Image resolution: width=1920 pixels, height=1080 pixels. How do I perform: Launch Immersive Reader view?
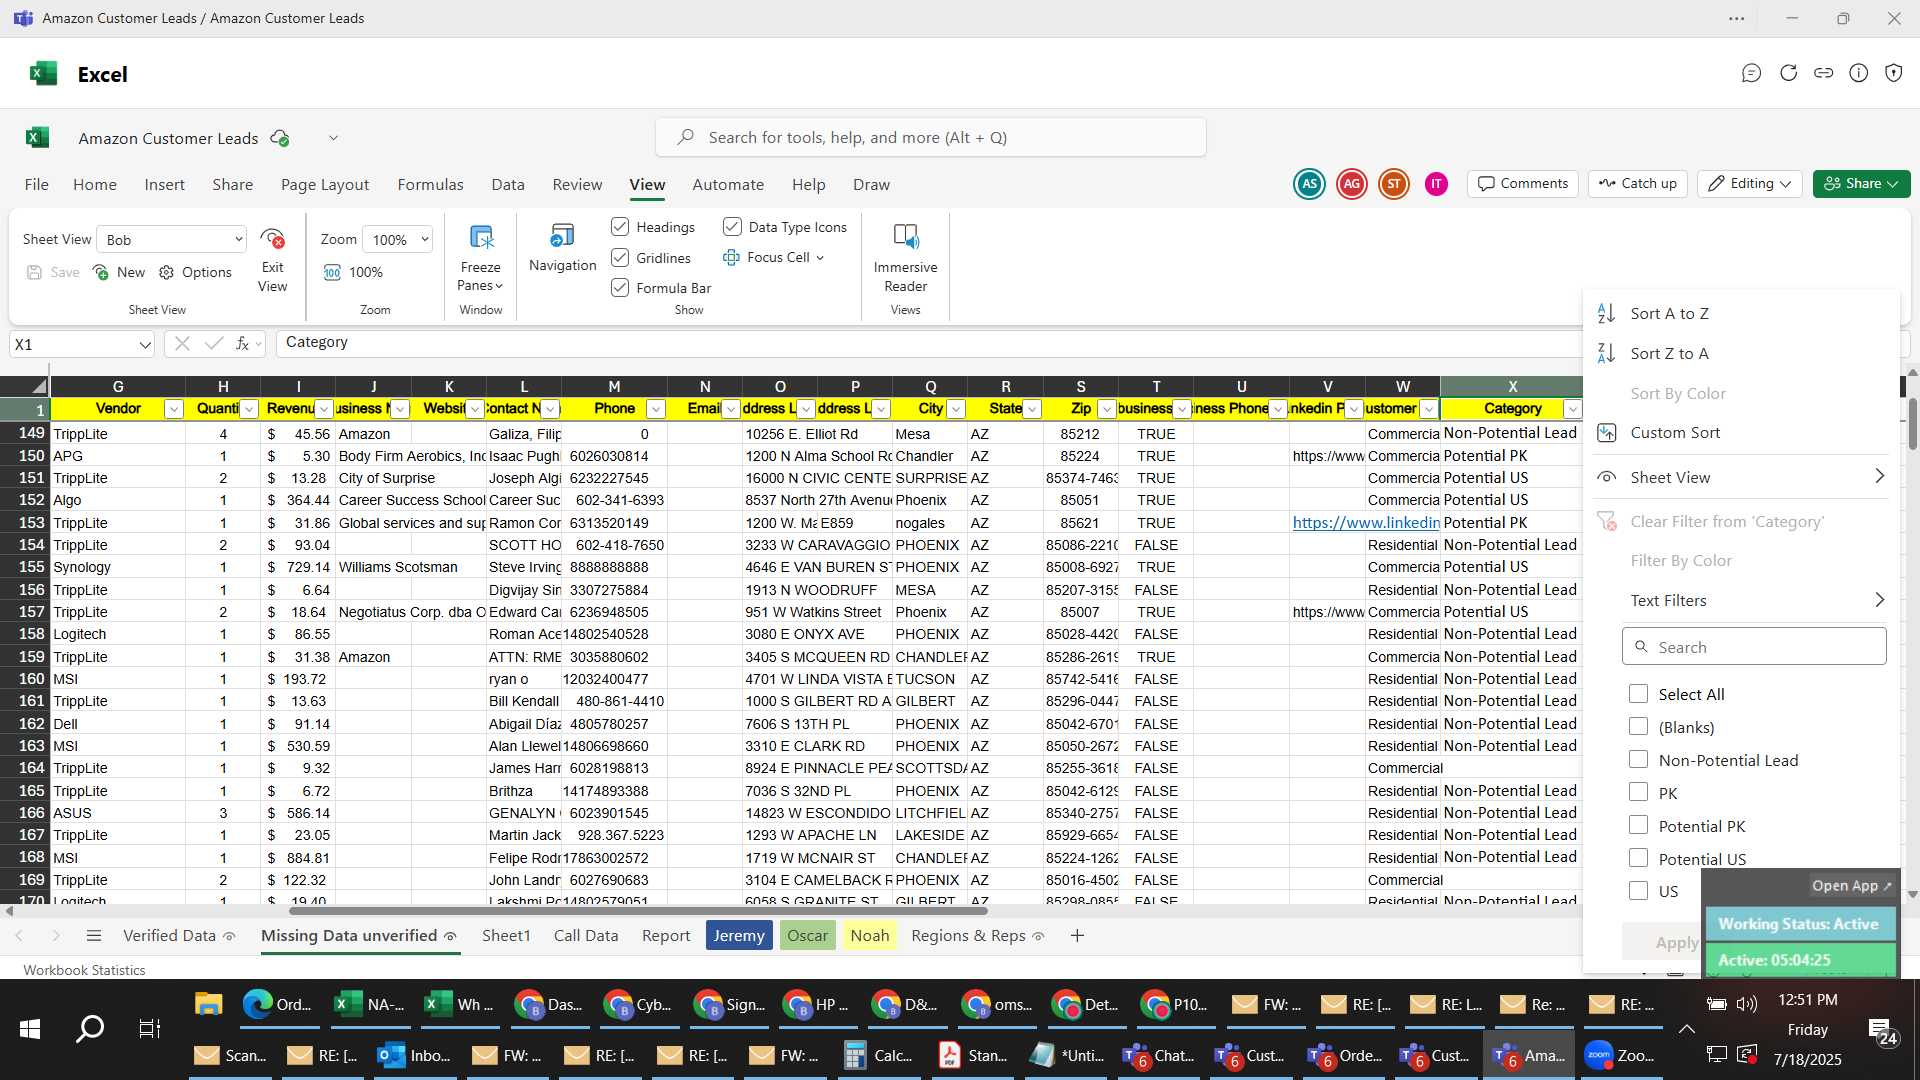905,237
